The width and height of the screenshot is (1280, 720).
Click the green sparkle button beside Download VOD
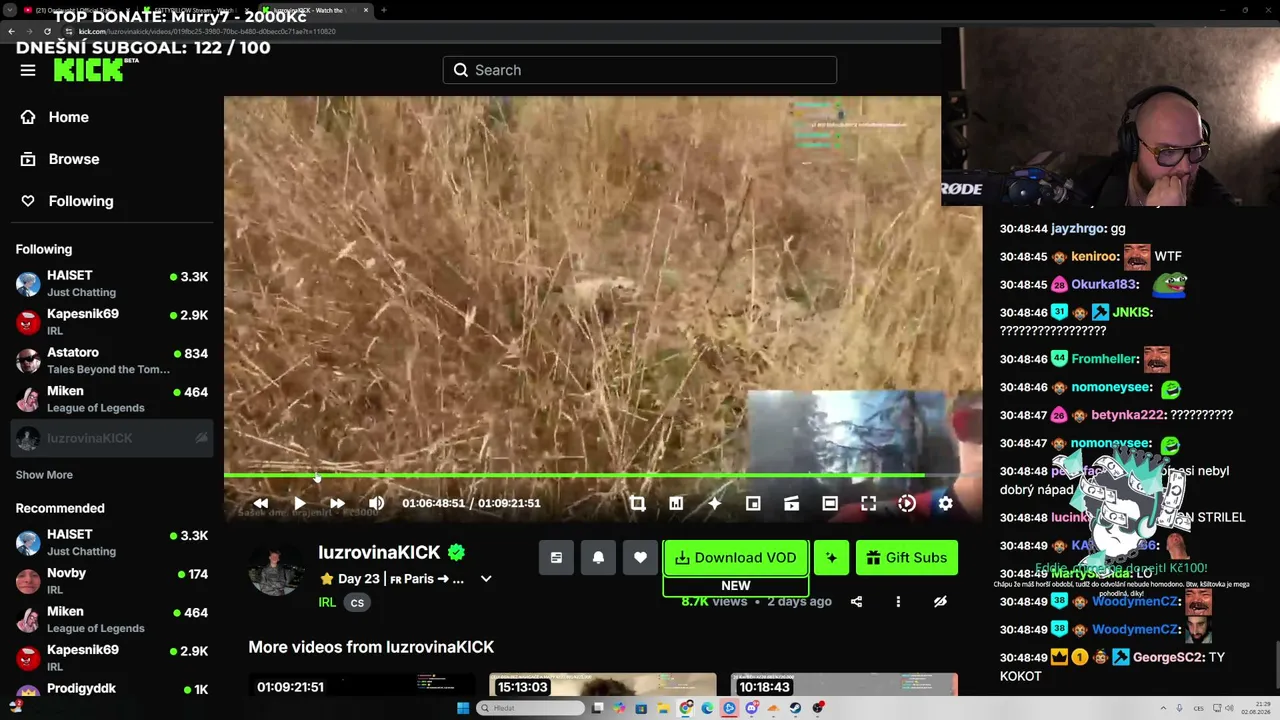coord(831,558)
